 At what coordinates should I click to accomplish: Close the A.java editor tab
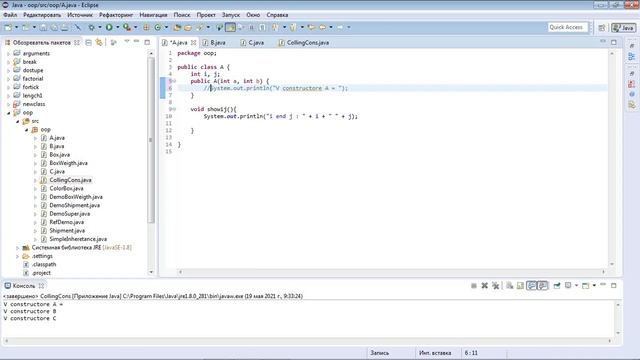coord(193,42)
